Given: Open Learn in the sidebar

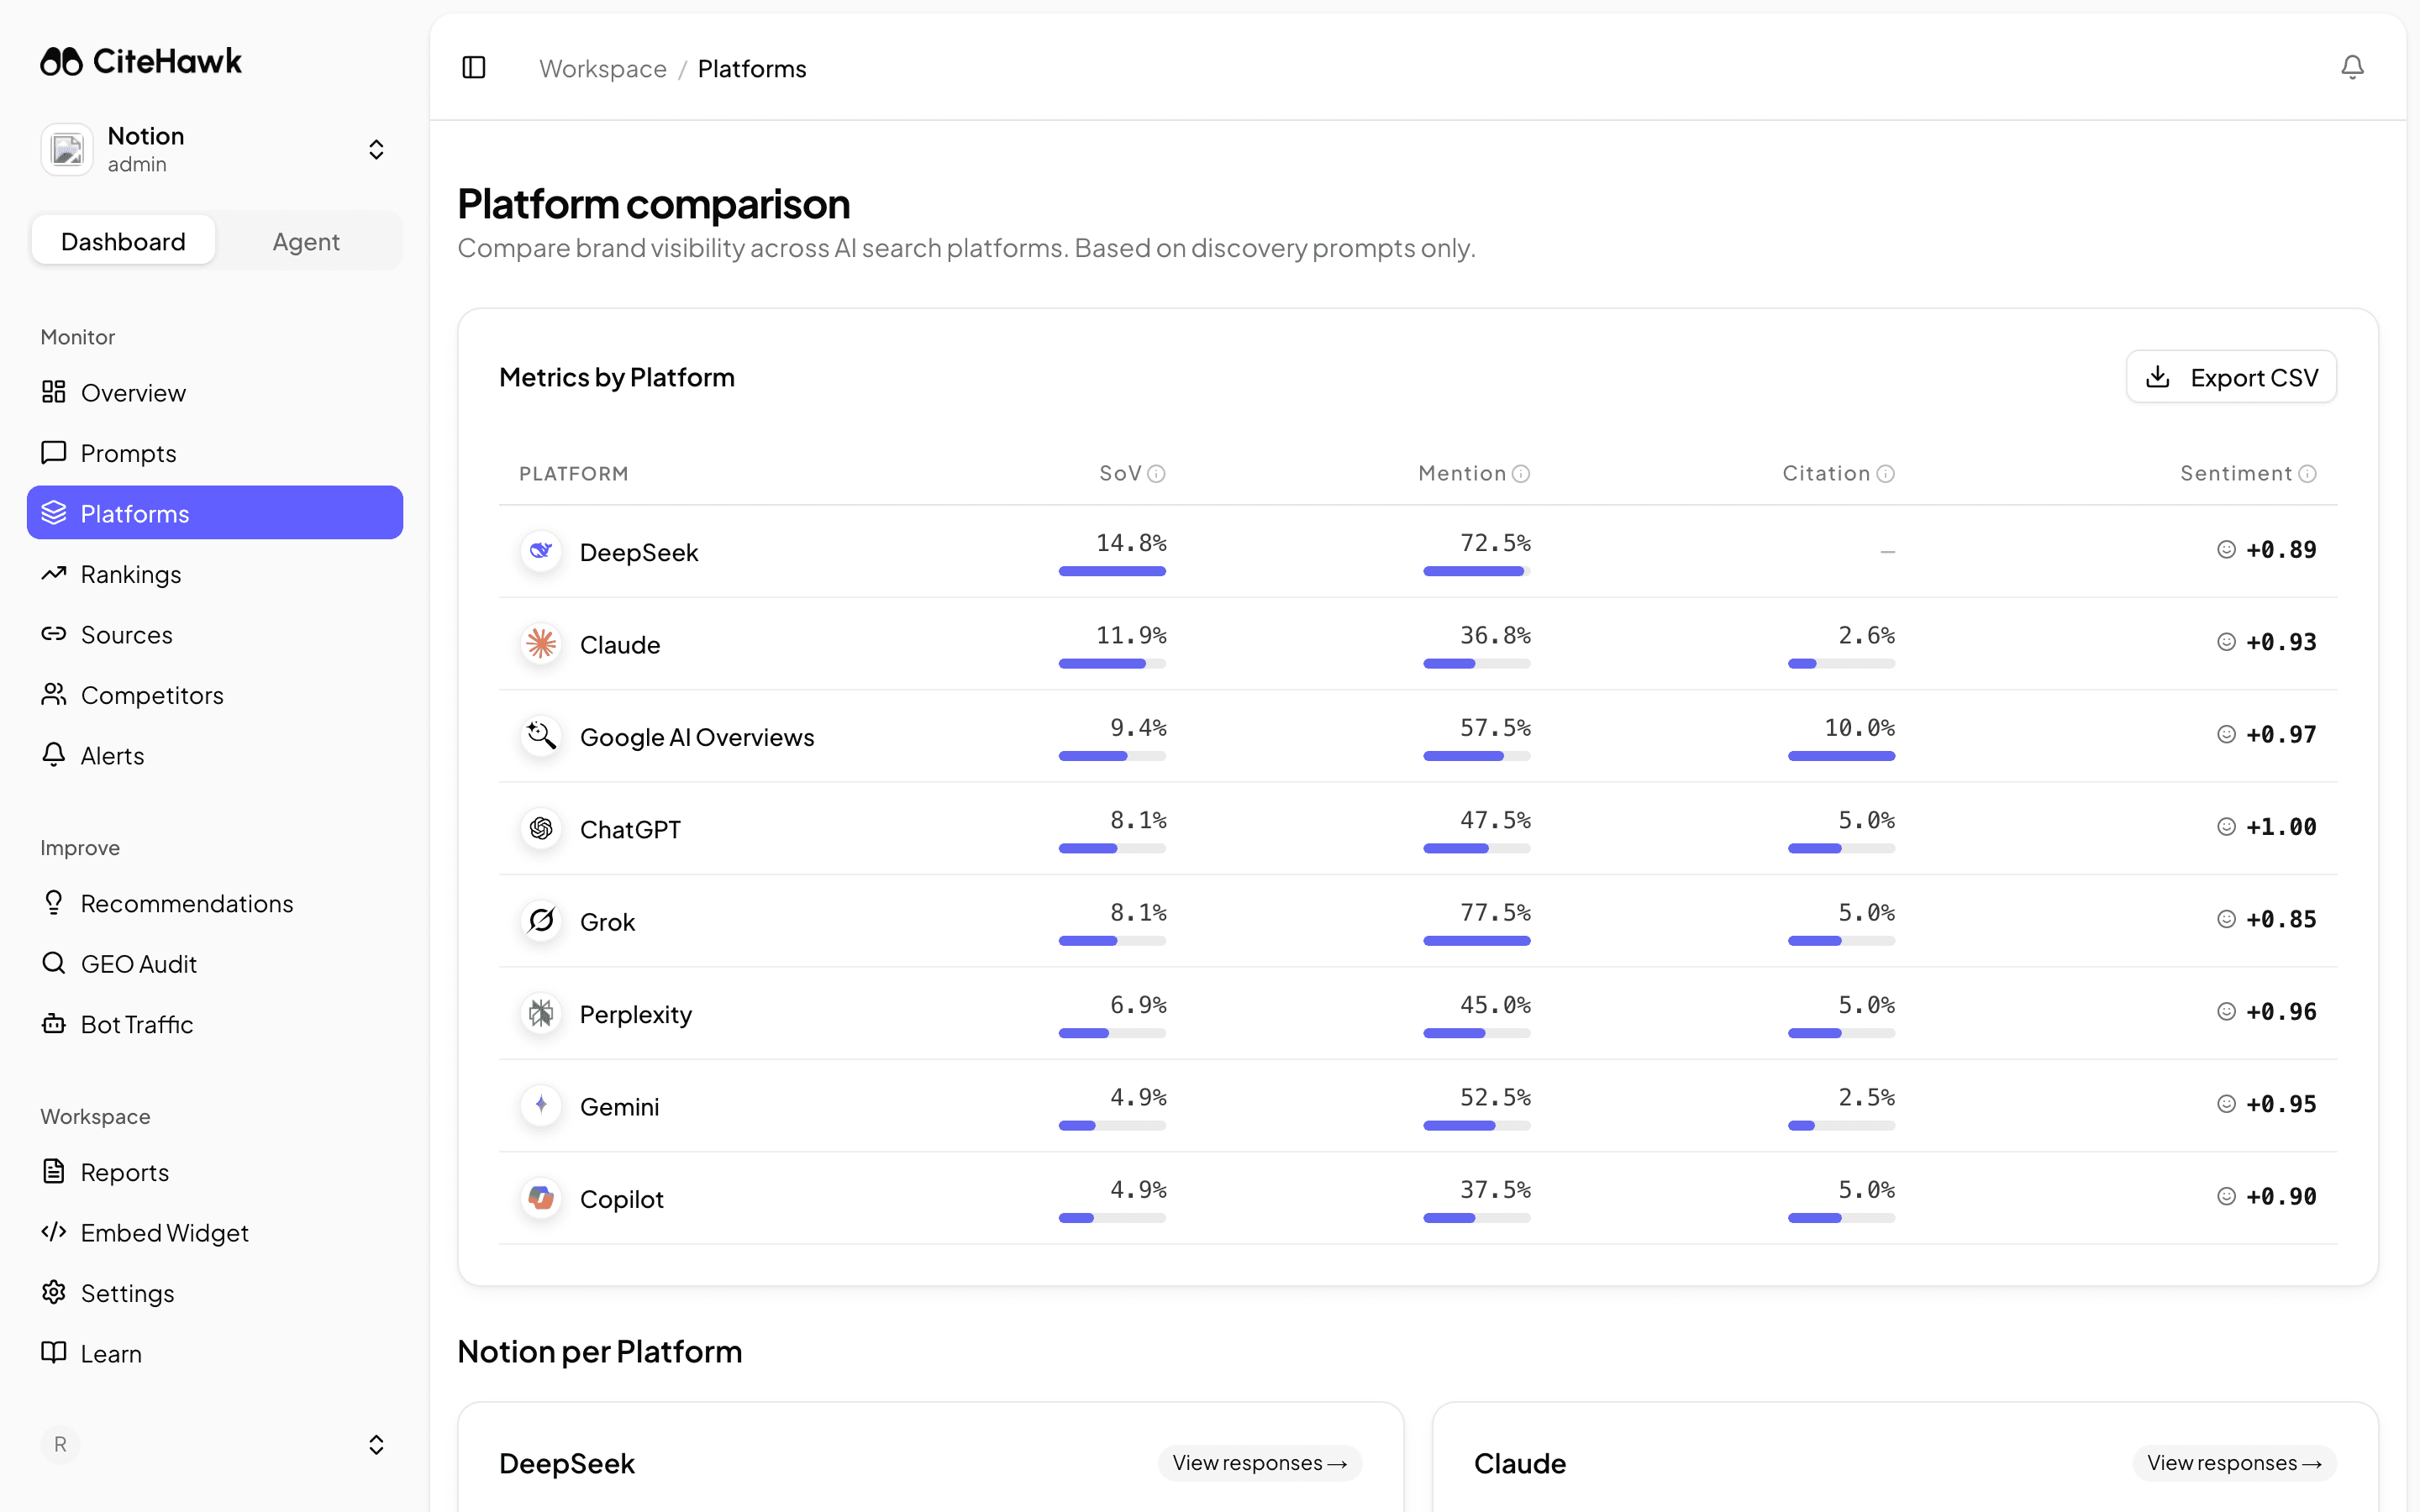Looking at the screenshot, I should coord(215,1353).
